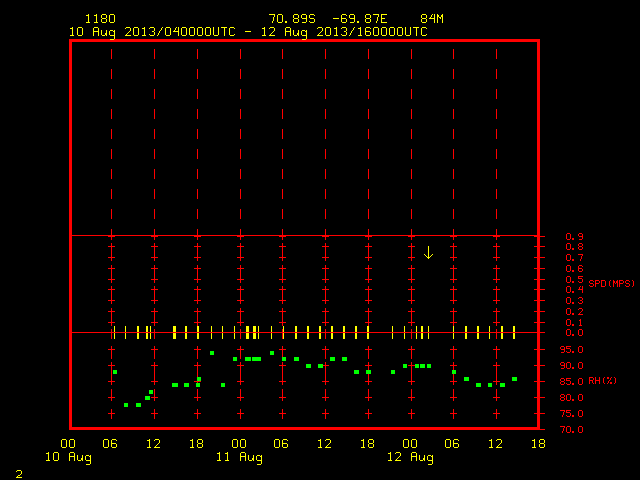The height and width of the screenshot is (480, 640).
Task: Click the elevation label 84M
Action: click(432, 19)
